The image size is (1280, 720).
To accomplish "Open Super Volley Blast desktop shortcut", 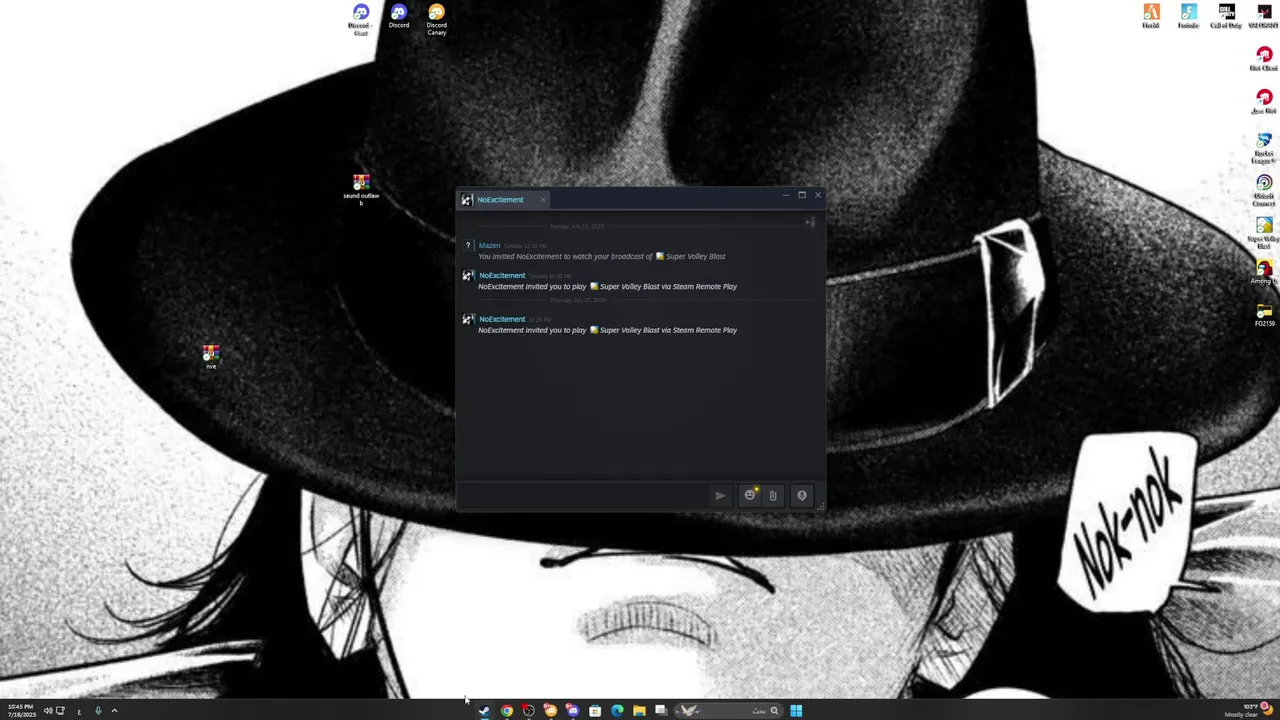I will point(1264,233).
